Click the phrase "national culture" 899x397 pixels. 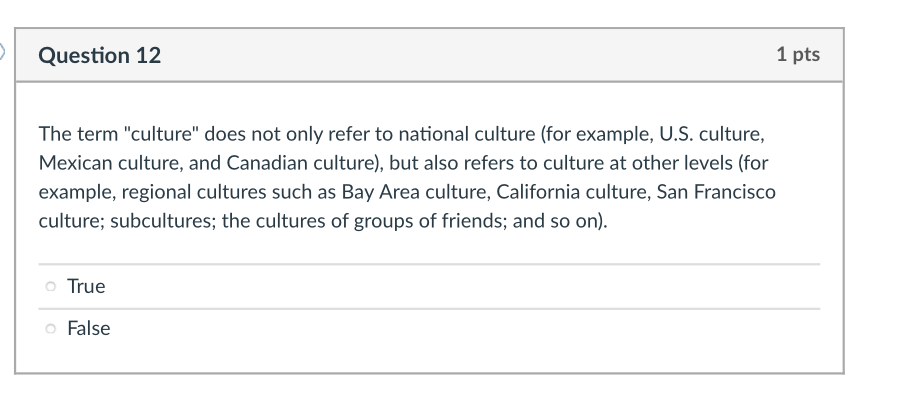(x=467, y=134)
